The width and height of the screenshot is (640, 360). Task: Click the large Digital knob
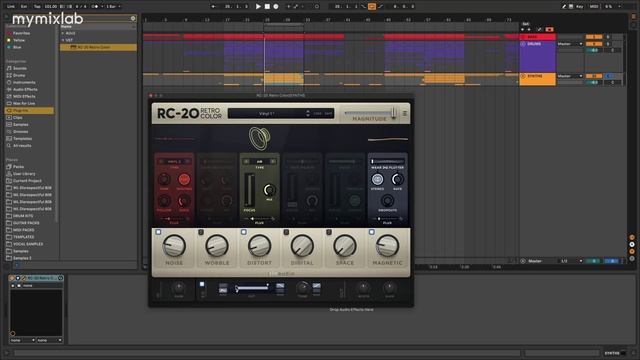pyautogui.click(x=302, y=246)
